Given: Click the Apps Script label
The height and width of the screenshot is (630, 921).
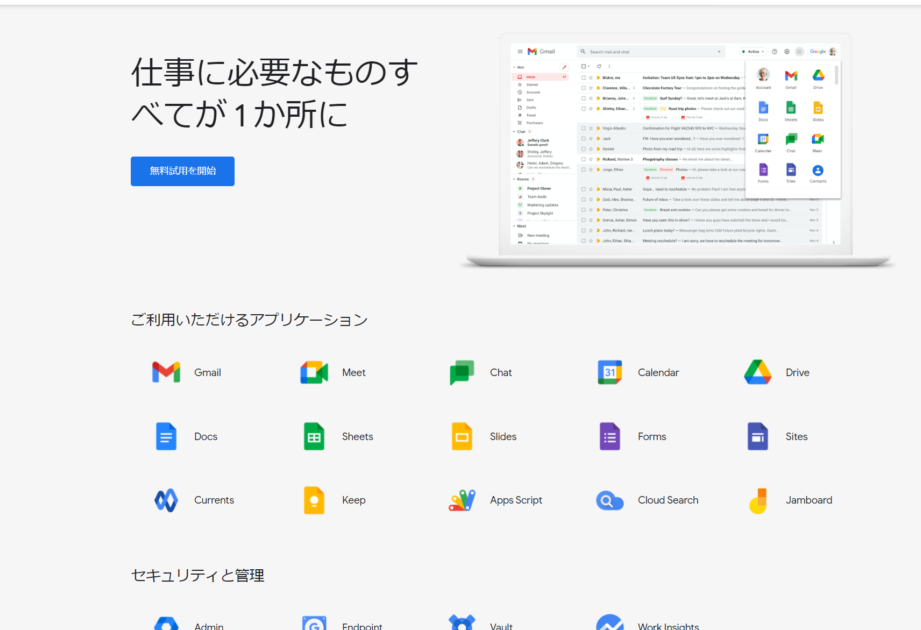Looking at the screenshot, I should click(516, 500).
